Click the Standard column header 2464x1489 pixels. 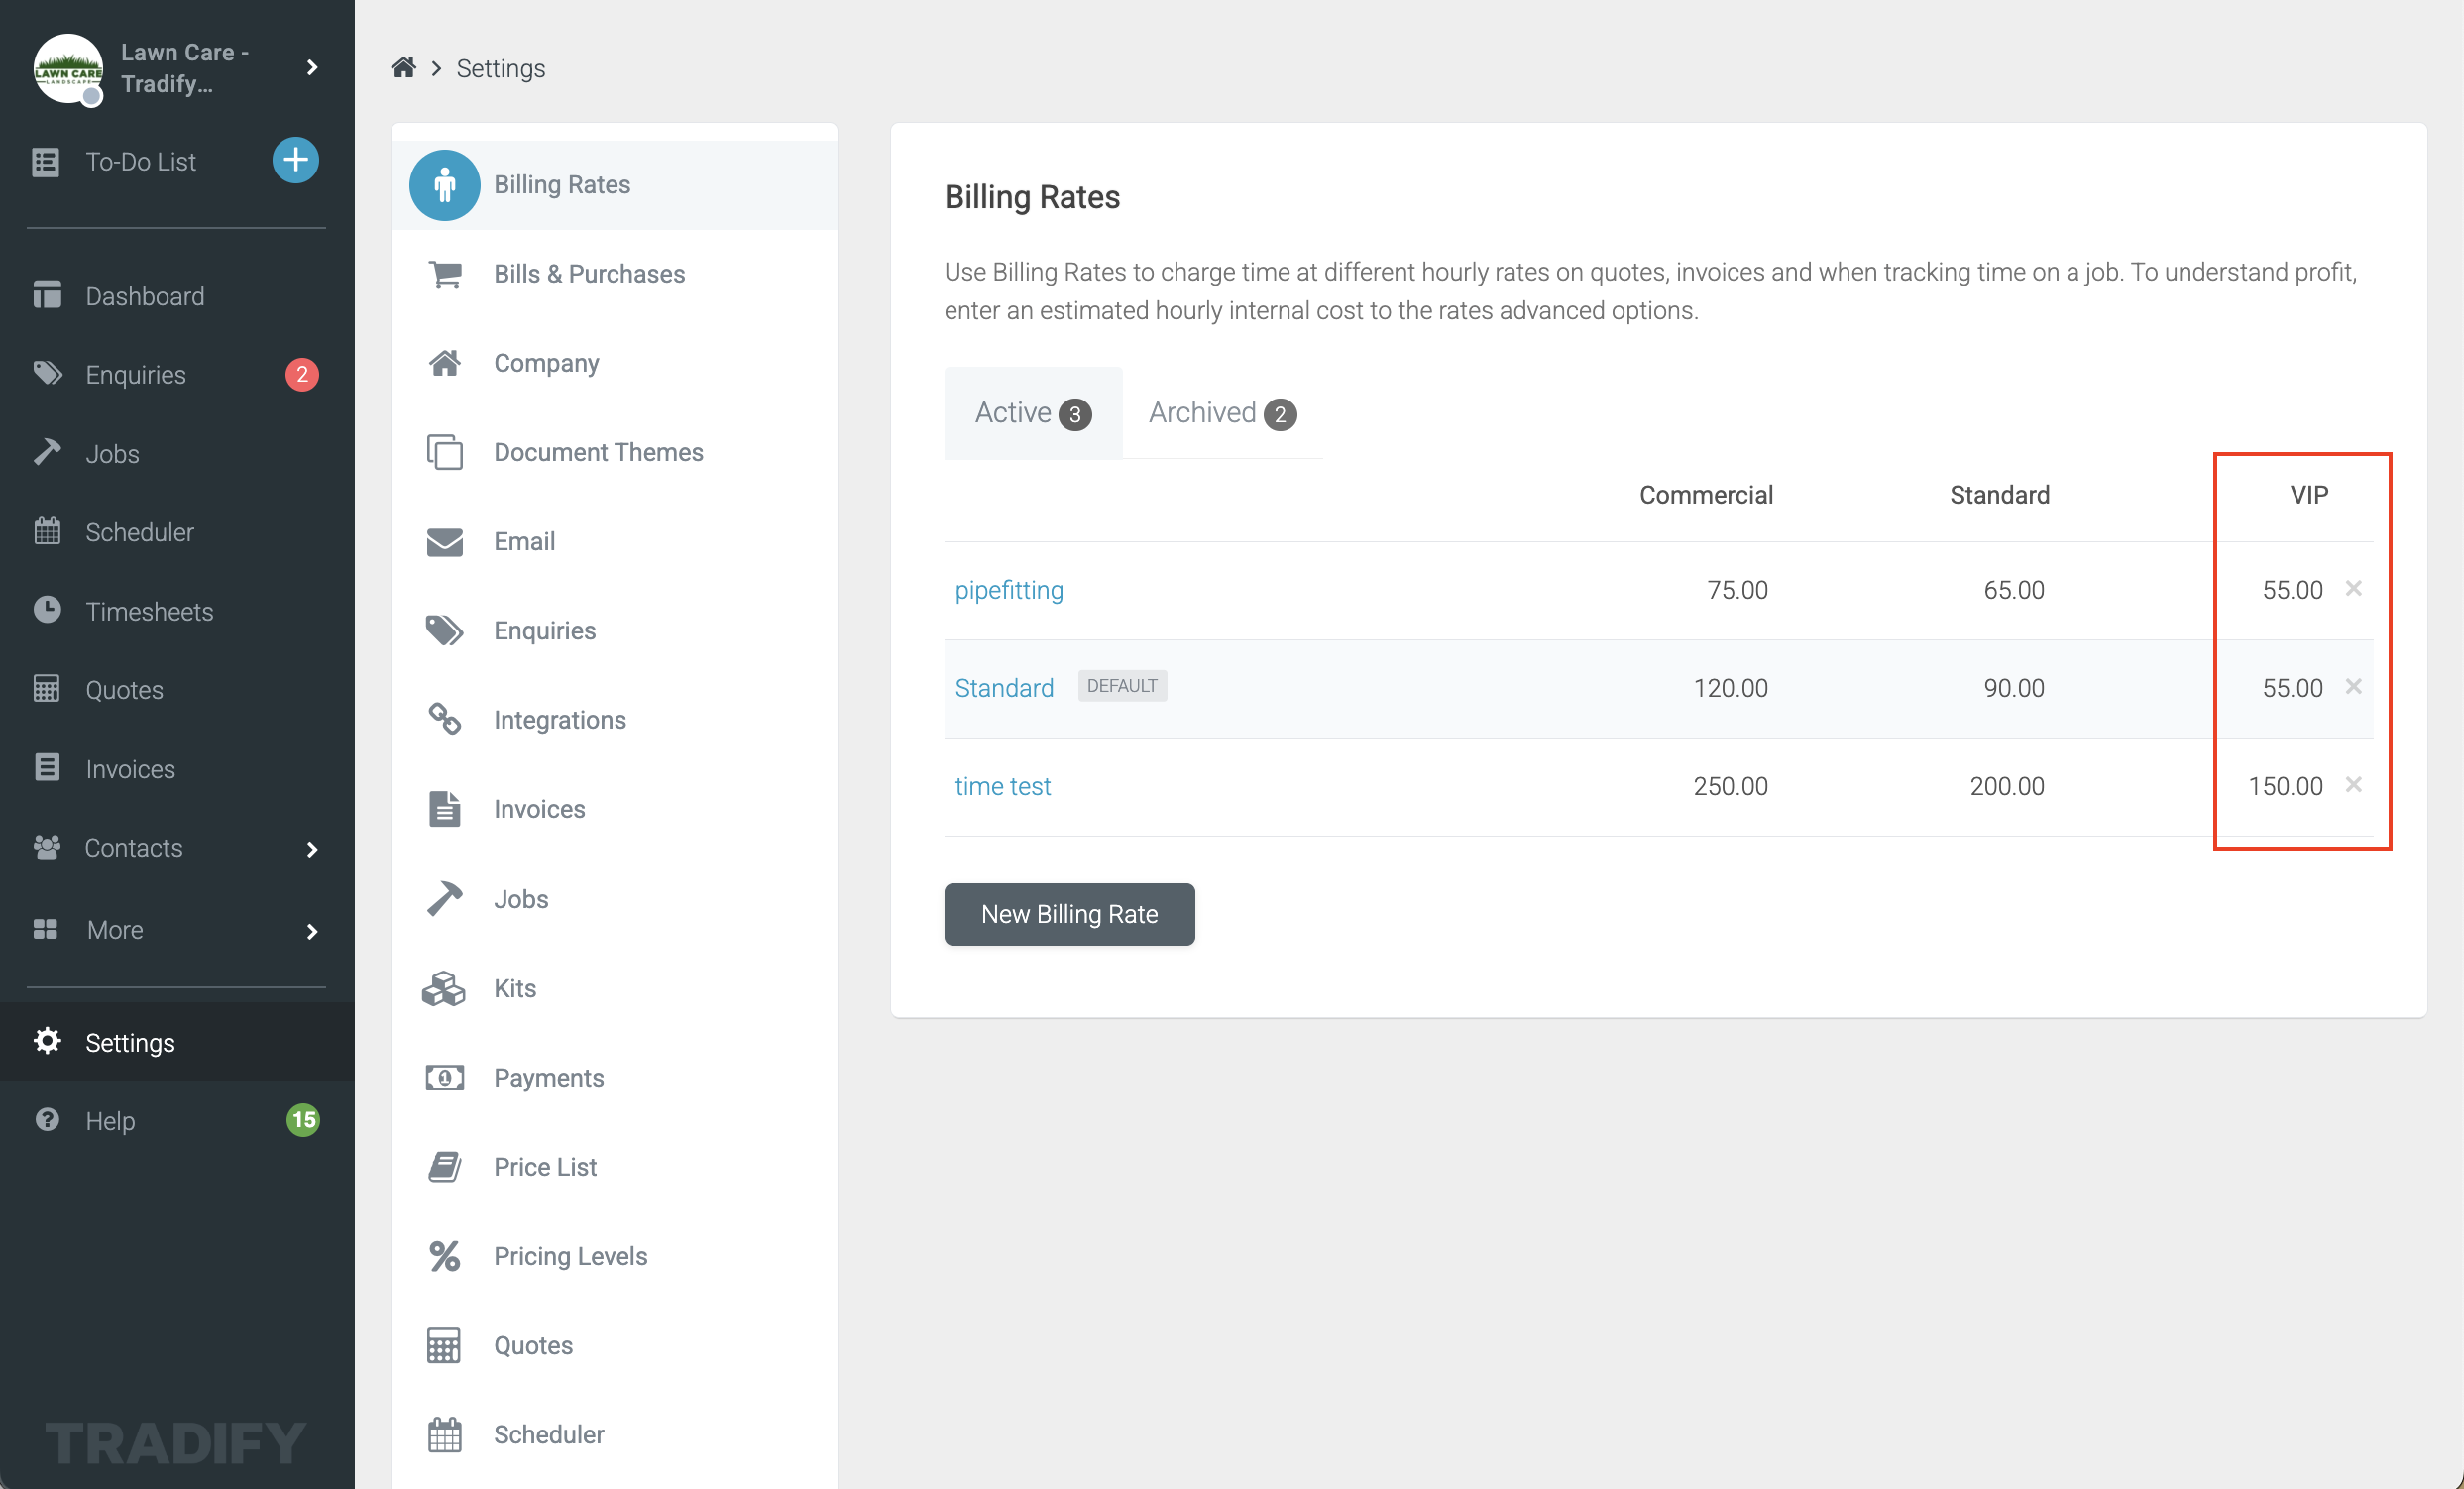(x=1999, y=494)
